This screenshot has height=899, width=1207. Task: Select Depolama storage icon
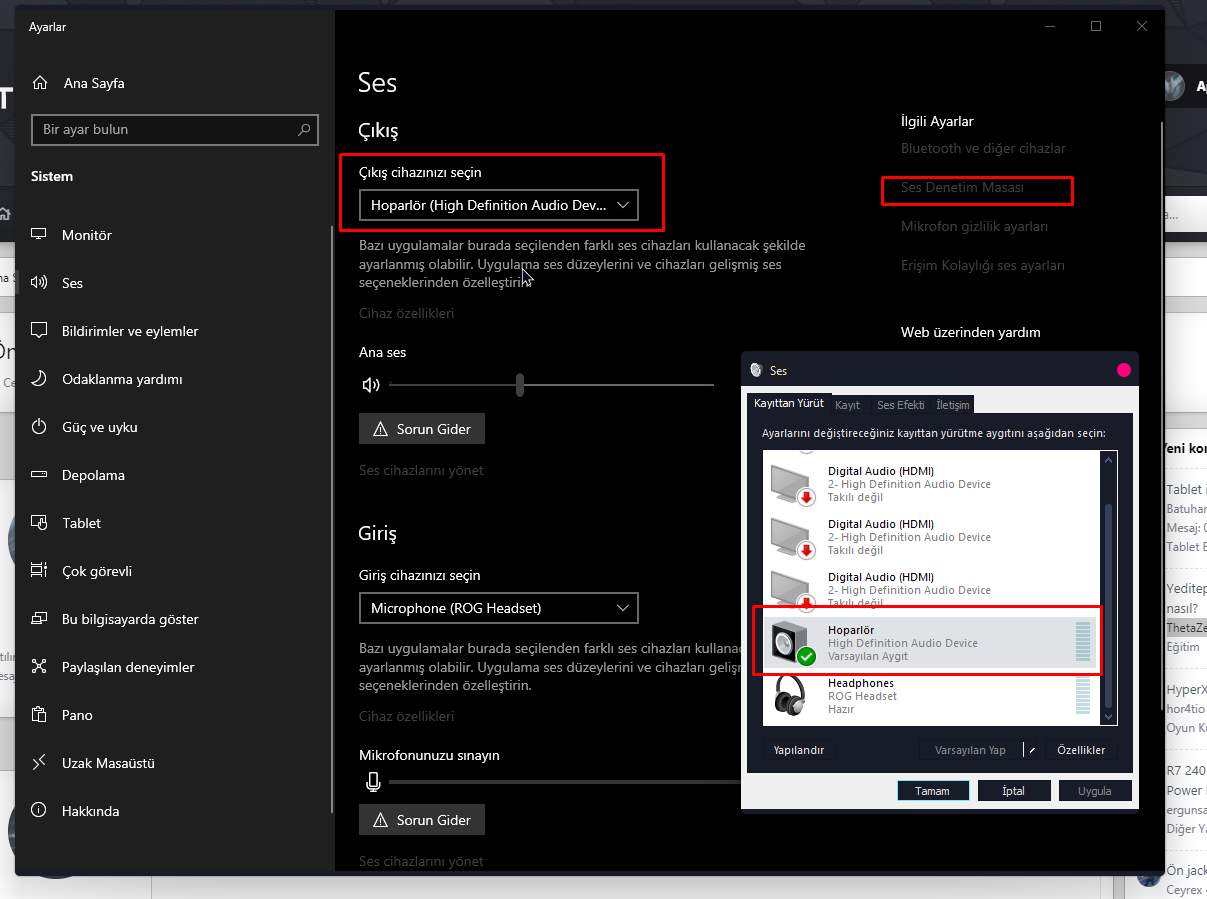(x=40, y=475)
